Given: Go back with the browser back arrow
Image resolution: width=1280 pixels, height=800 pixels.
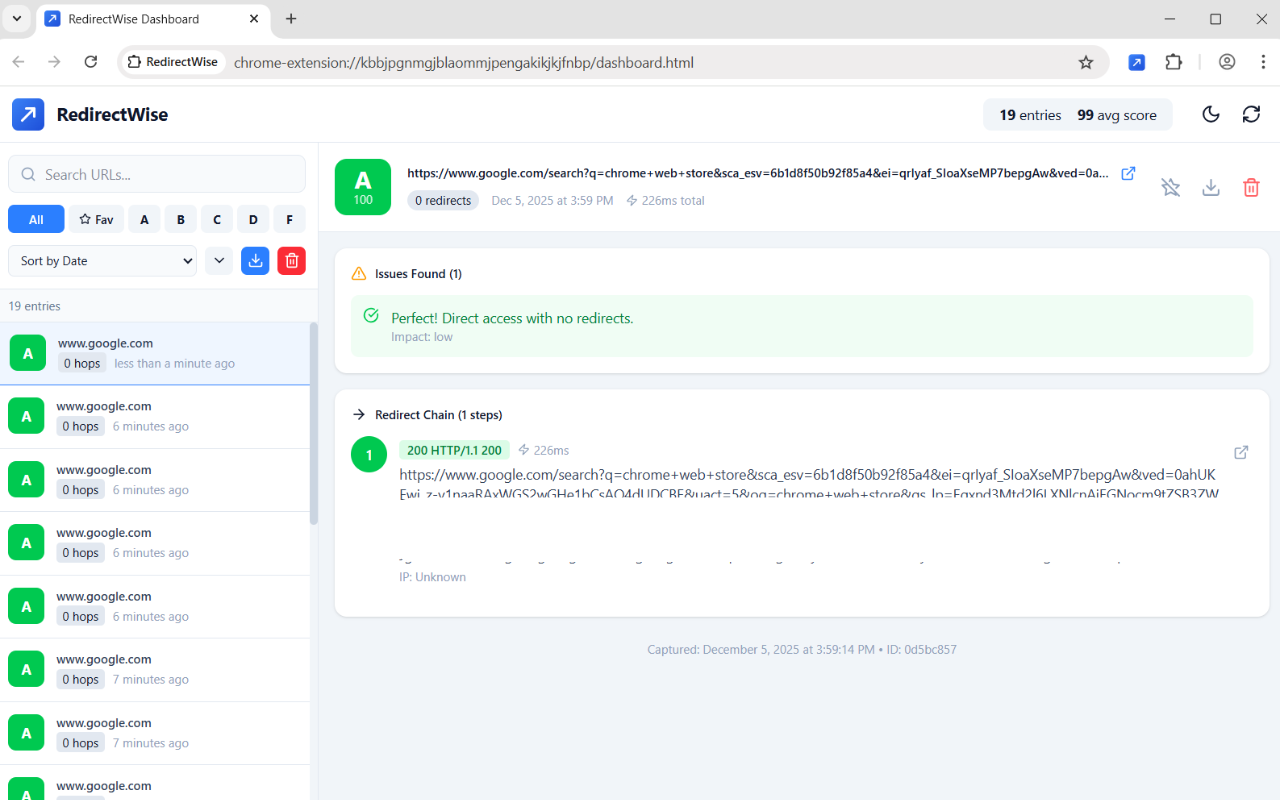Looking at the screenshot, I should [18, 62].
